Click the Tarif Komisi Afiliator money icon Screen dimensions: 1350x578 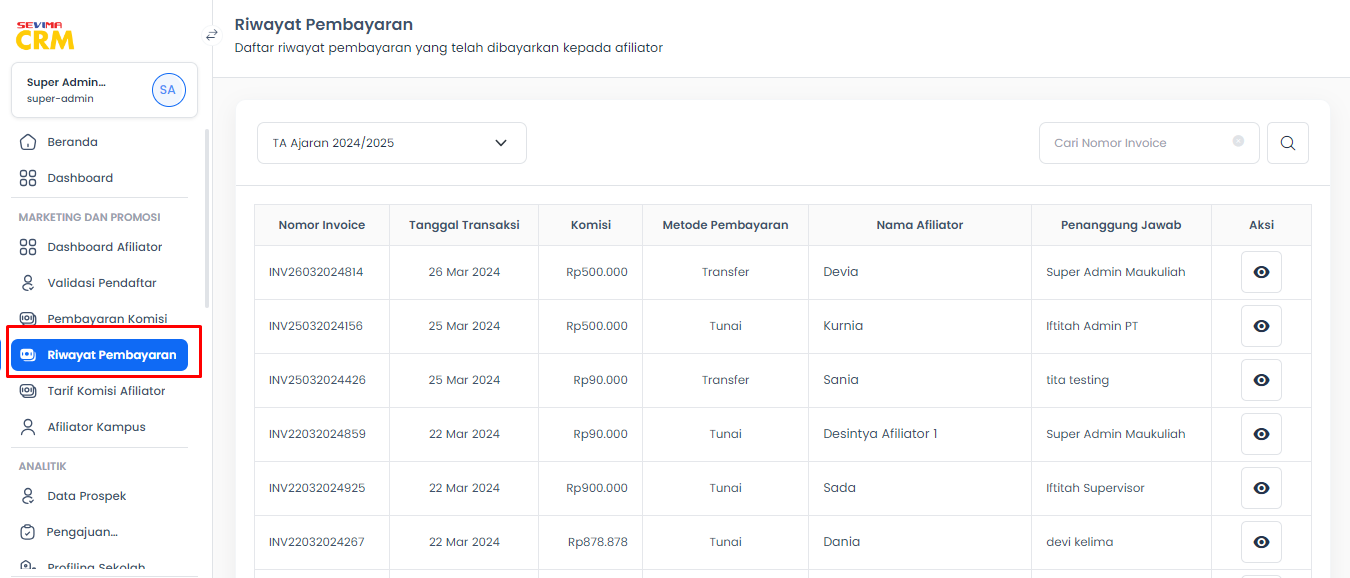click(28, 391)
